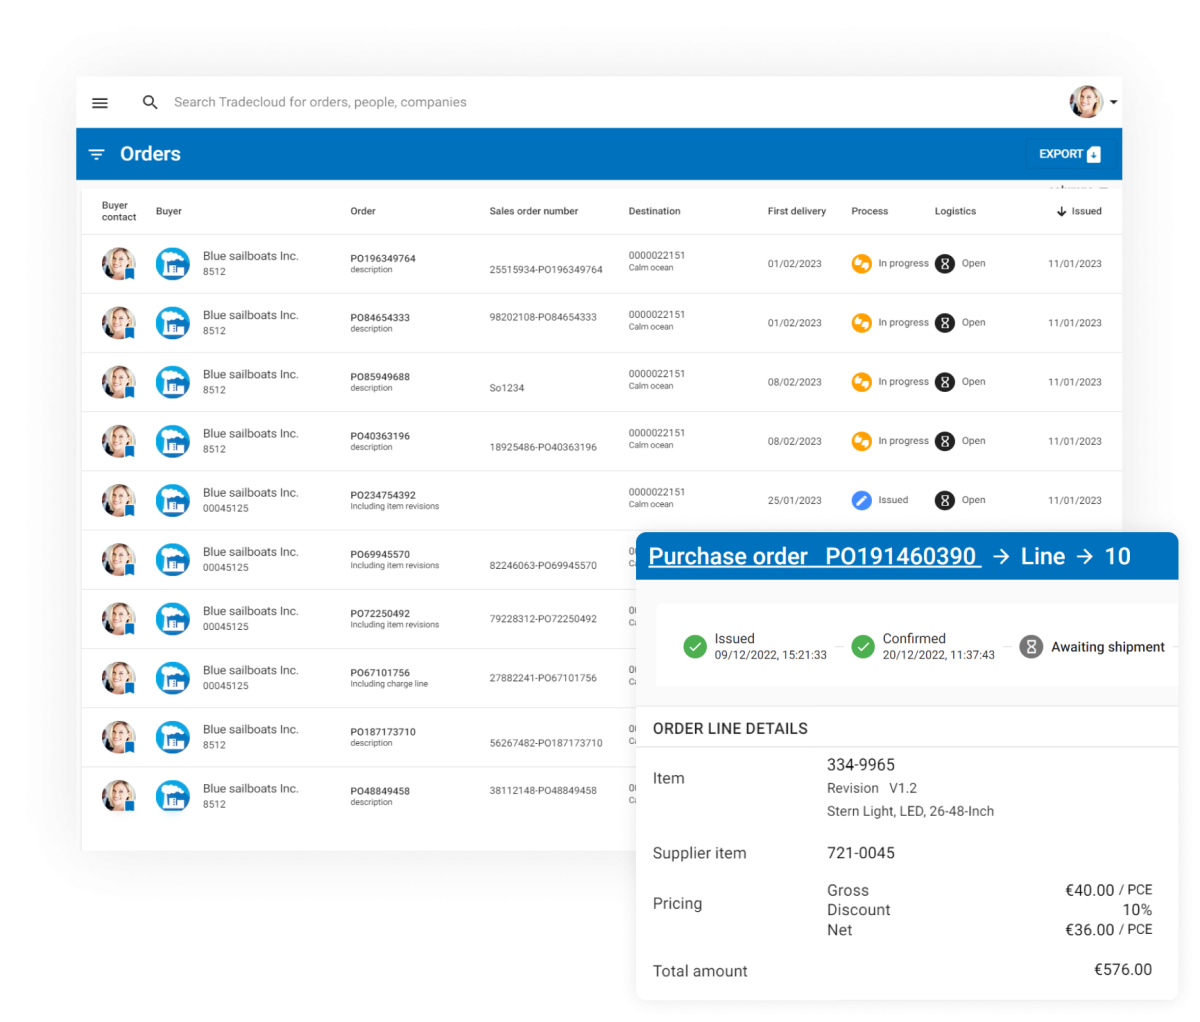Viewport: 1200px width, 1022px height.
Task: Open the filter icon beside Orders heading
Action: [x=96, y=154]
